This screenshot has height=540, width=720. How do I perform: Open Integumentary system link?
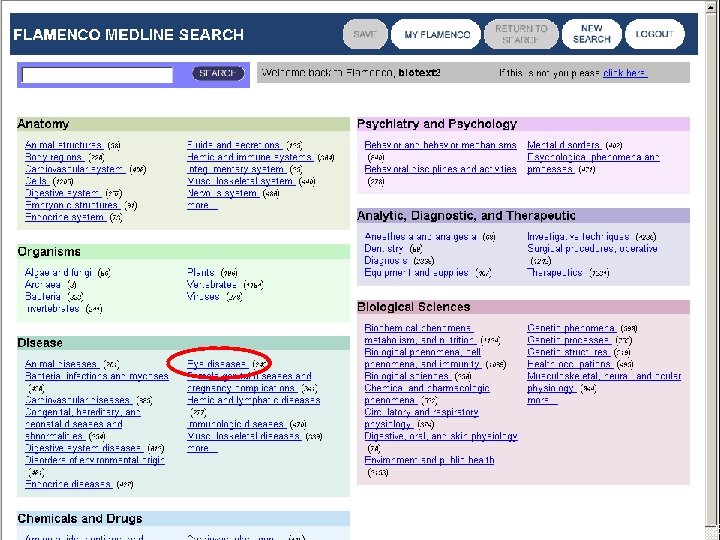point(236,169)
